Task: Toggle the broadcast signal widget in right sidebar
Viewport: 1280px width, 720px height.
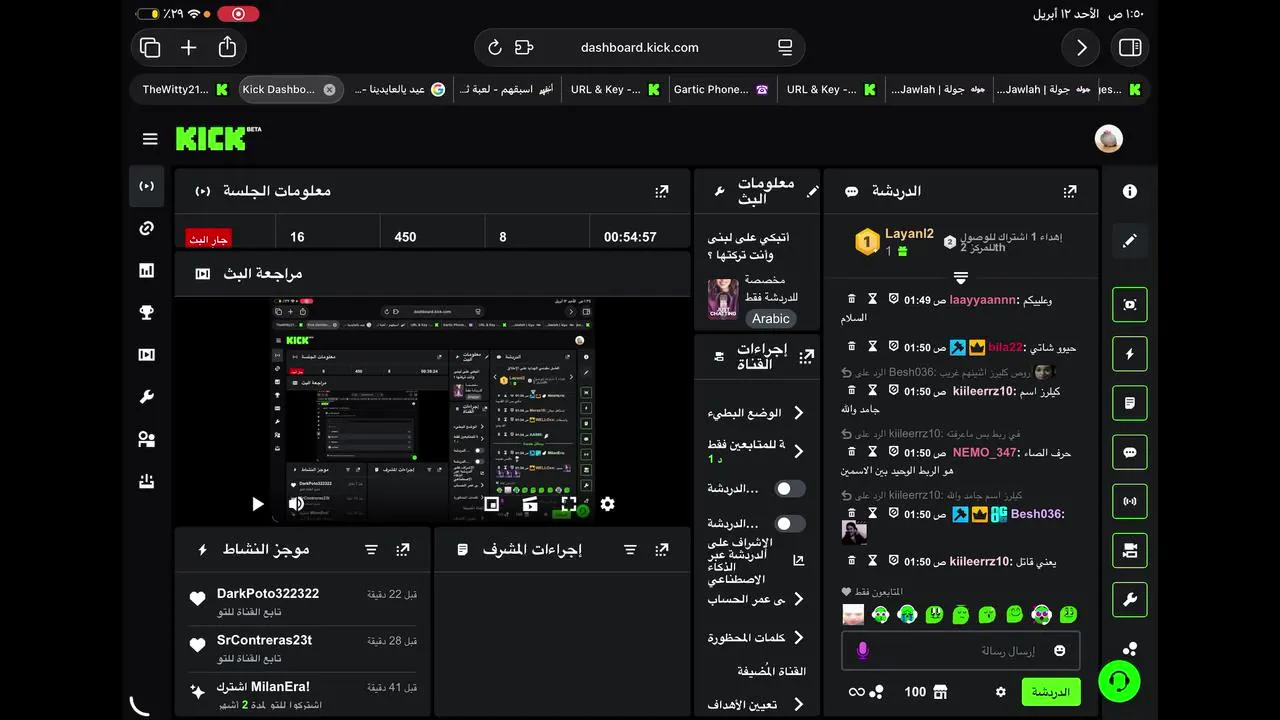Action: pos(1130,501)
